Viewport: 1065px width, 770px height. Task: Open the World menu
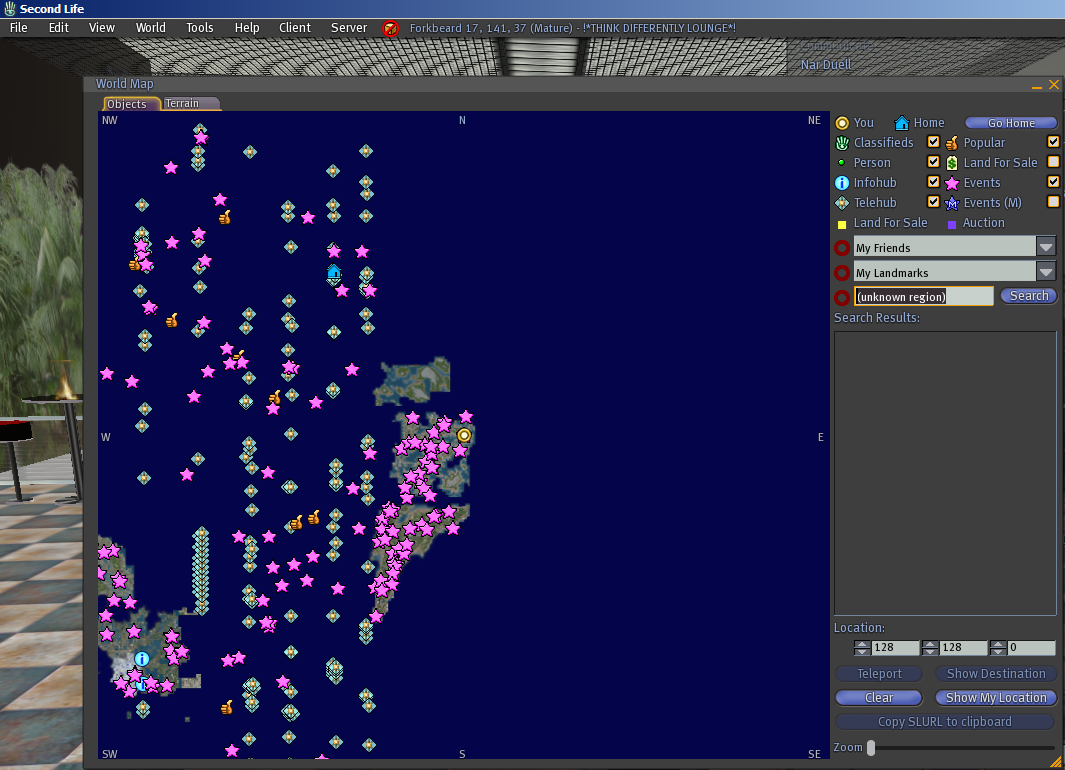tap(151, 28)
